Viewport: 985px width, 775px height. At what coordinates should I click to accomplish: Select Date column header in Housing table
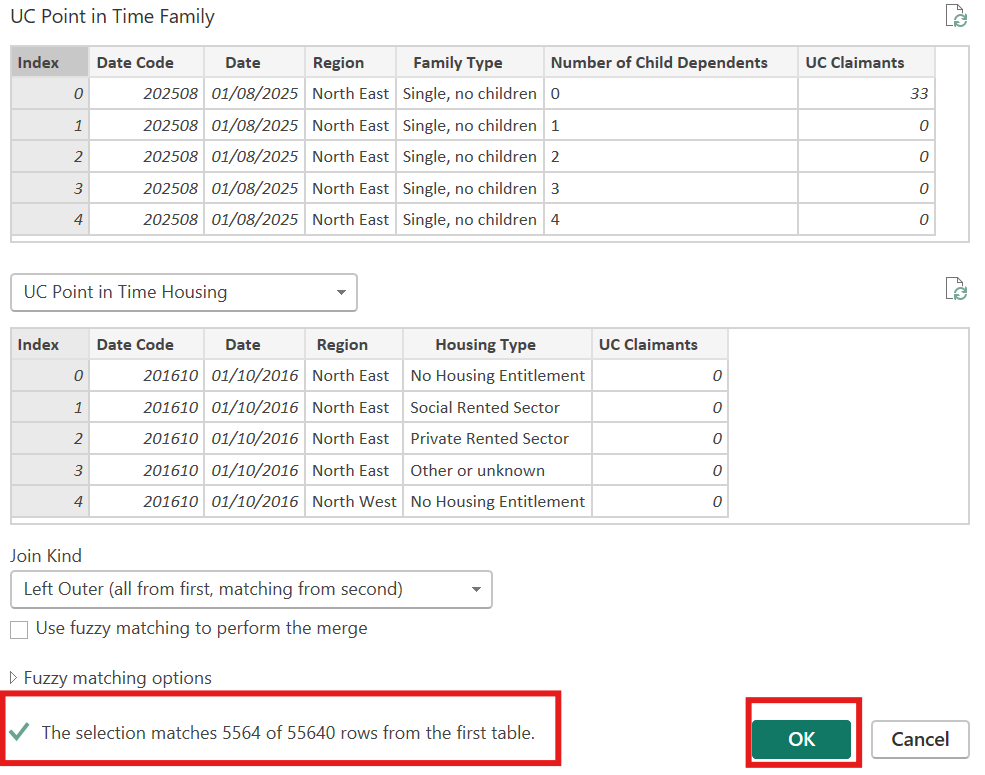(x=254, y=344)
